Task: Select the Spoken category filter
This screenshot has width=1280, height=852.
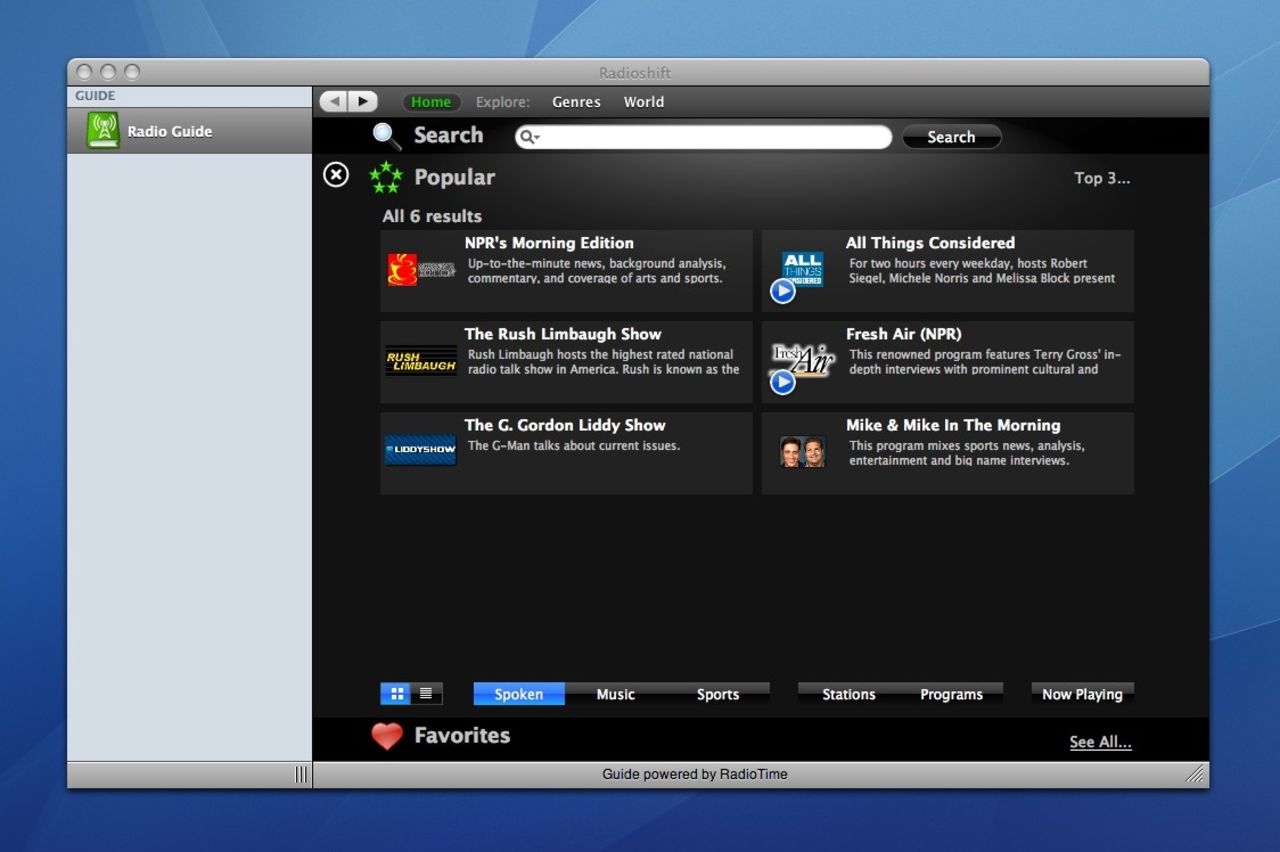Action: (518, 694)
